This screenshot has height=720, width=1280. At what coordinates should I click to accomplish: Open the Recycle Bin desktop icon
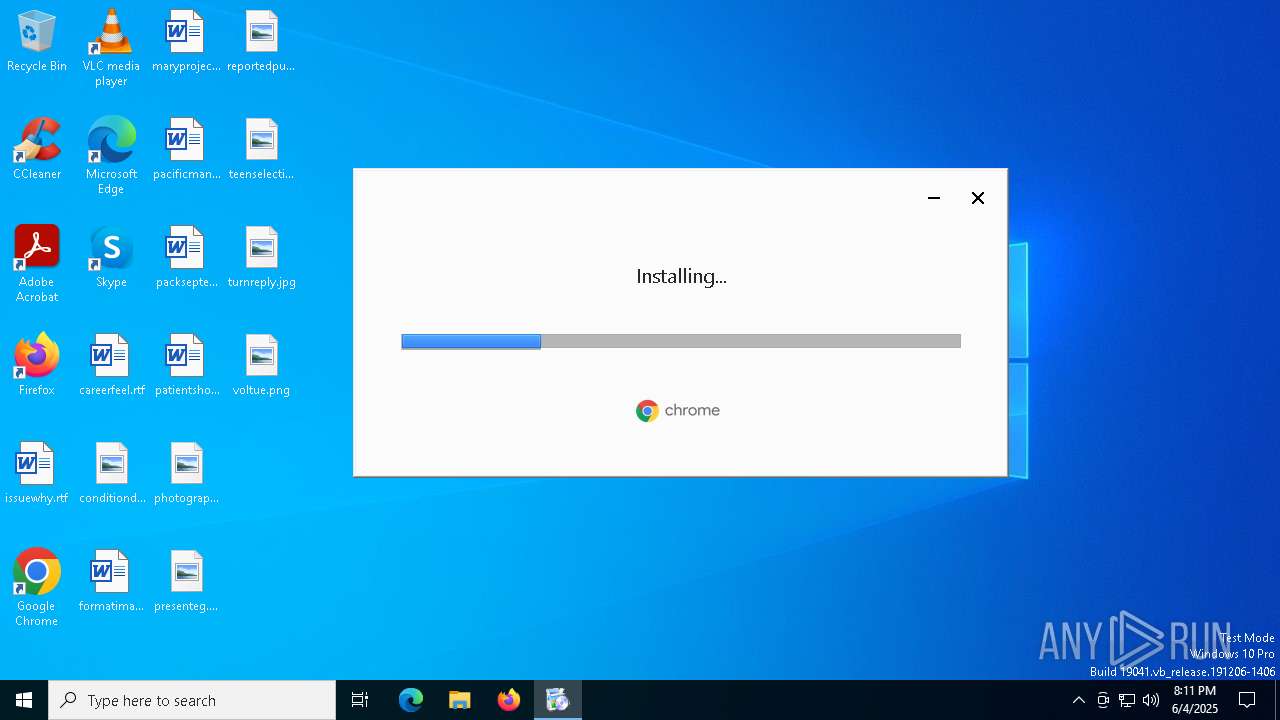(x=37, y=42)
